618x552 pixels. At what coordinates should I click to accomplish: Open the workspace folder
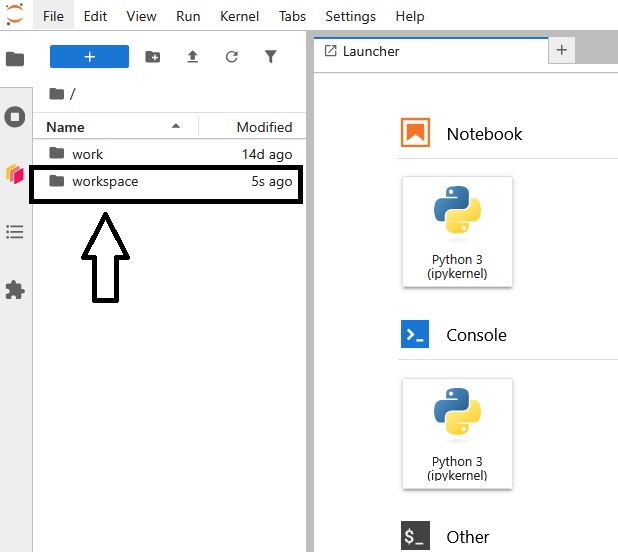pos(105,181)
